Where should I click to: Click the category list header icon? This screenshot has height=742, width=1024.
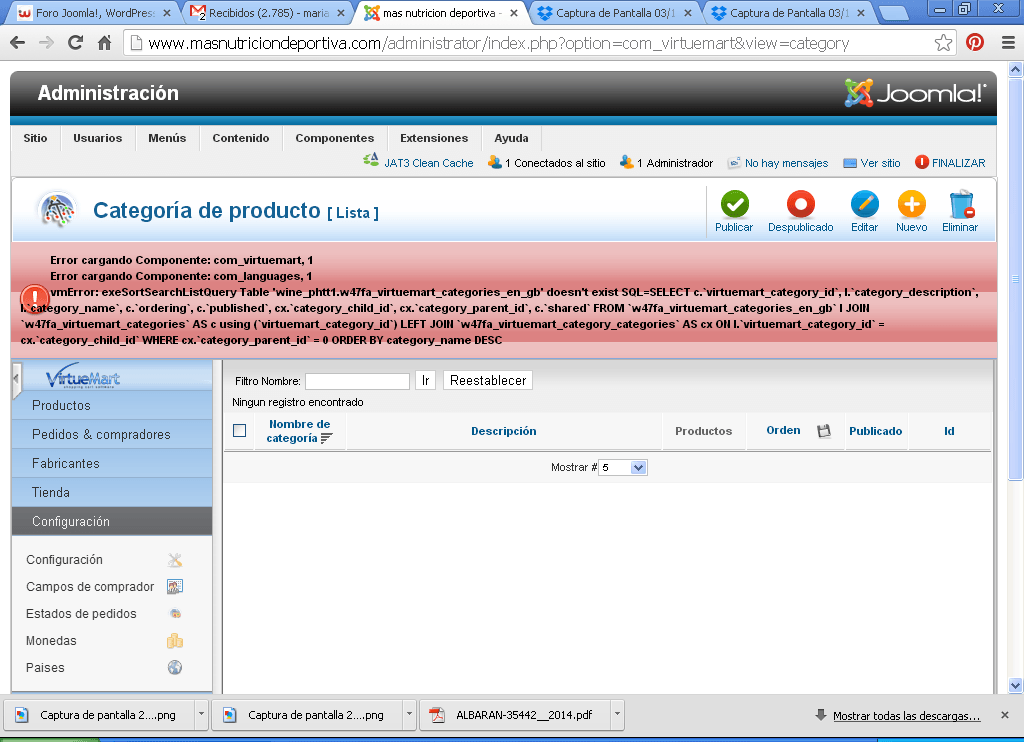(x=57, y=209)
